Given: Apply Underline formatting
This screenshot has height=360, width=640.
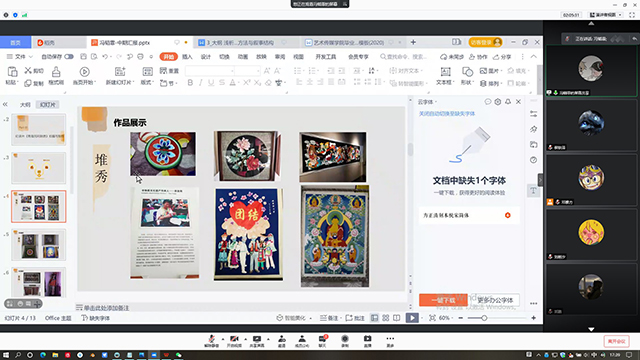Looking at the screenshot, I should click(x=211, y=82).
